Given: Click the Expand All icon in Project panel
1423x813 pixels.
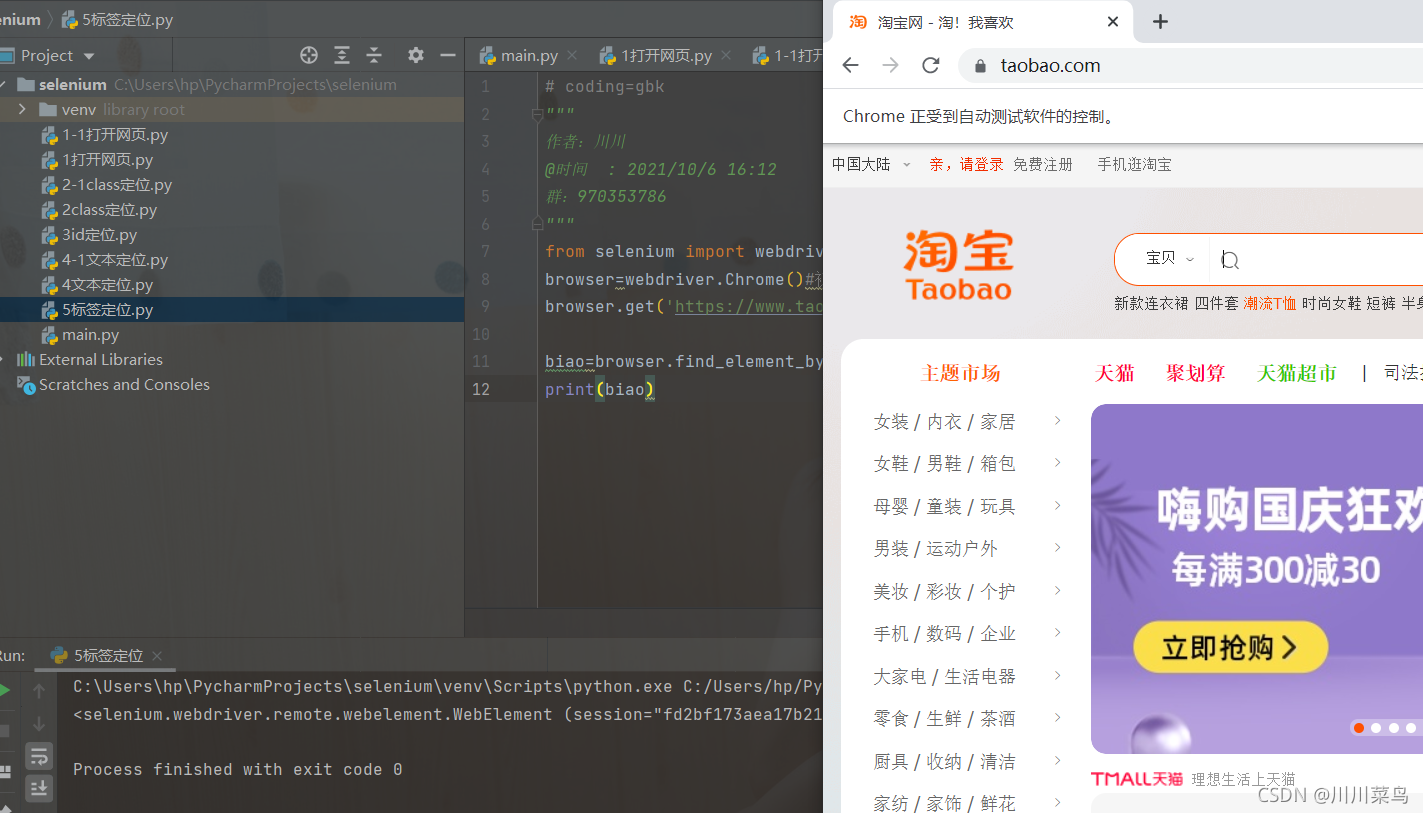Looking at the screenshot, I should [342, 55].
